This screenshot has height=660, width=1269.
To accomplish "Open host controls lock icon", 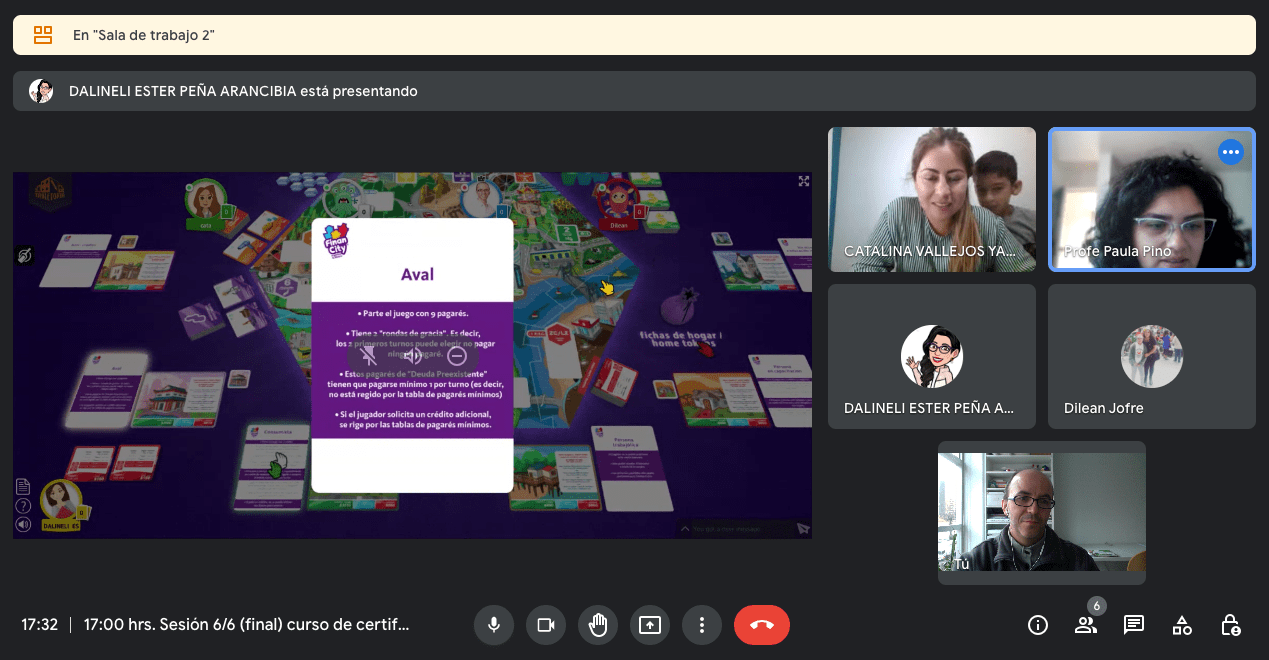I will tap(1230, 625).
